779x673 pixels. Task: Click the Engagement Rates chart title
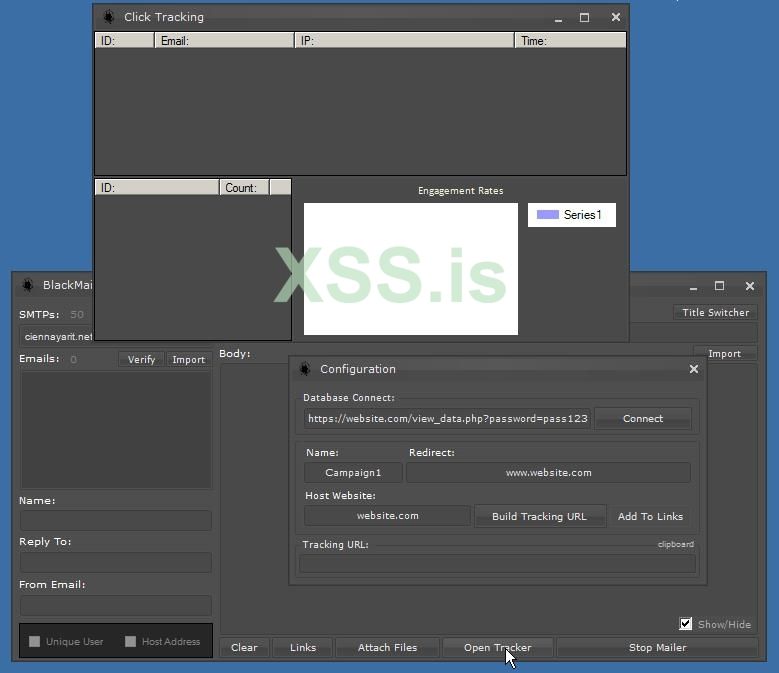[x=461, y=191]
